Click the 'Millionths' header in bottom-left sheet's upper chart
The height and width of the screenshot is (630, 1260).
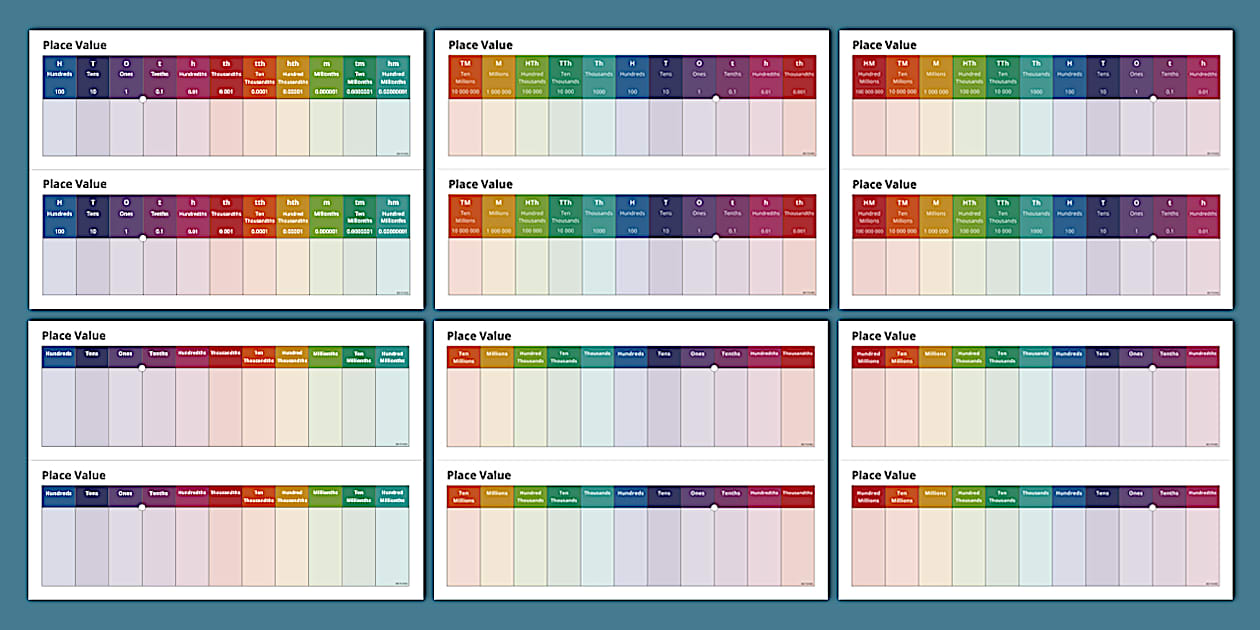tap(325, 355)
